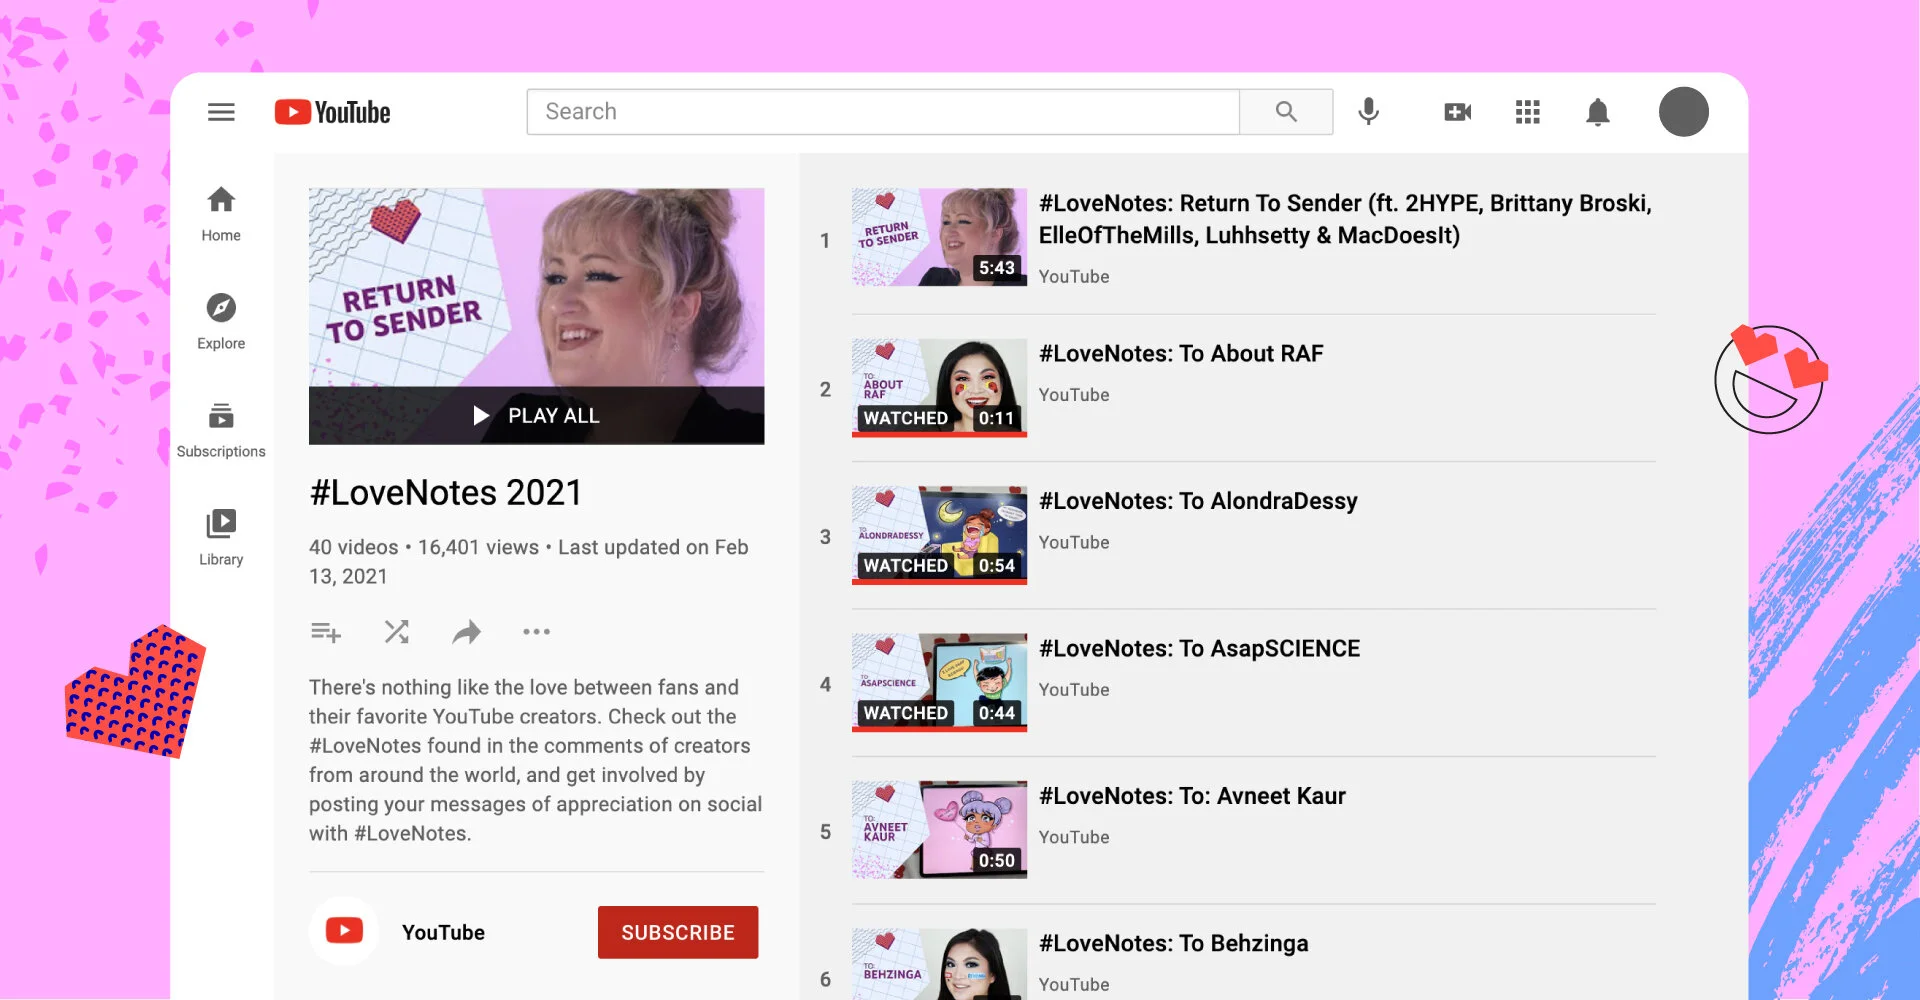Image resolution: width=1920 pixels, height=1000 pixels.
Task: Click channel name under Return To Sender
Action: pyautogui.click(x=1074, y=277)
